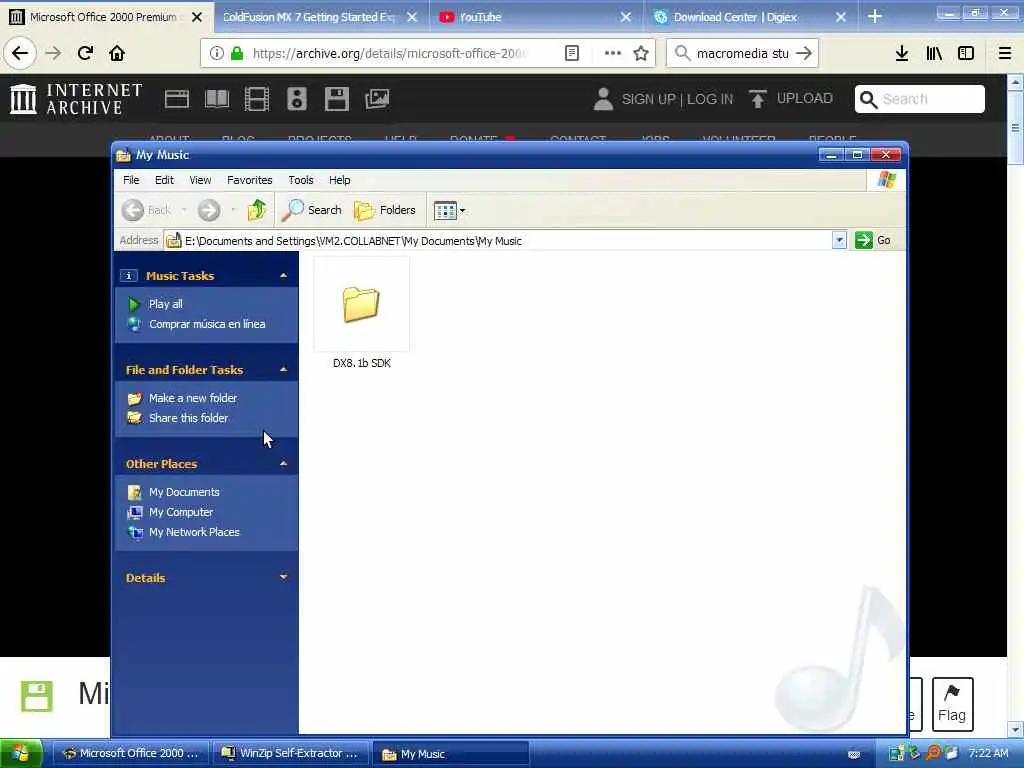Click the Firefox search box

[x=742, y=53]
